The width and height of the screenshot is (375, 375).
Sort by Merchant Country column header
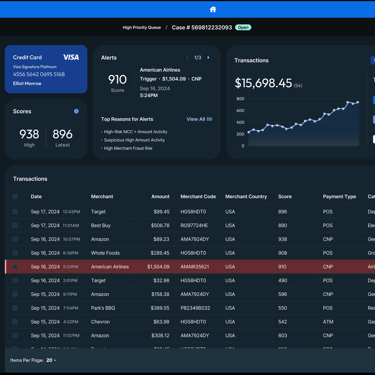click(x=246, y=197)
